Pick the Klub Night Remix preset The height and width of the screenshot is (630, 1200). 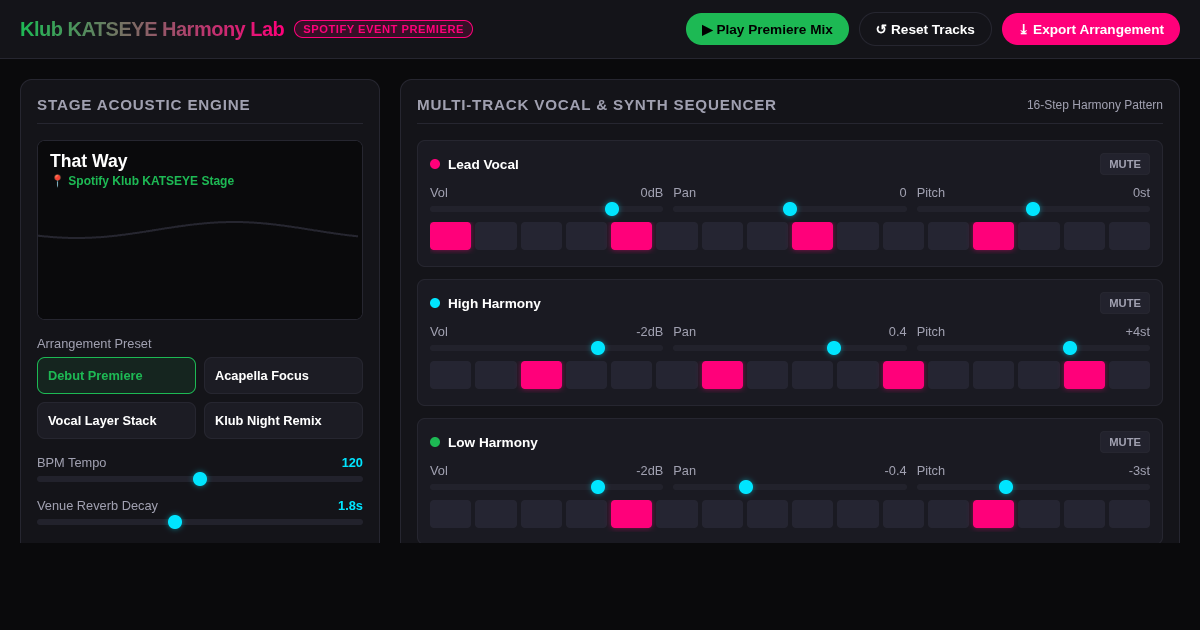click(x=283, y=421)
